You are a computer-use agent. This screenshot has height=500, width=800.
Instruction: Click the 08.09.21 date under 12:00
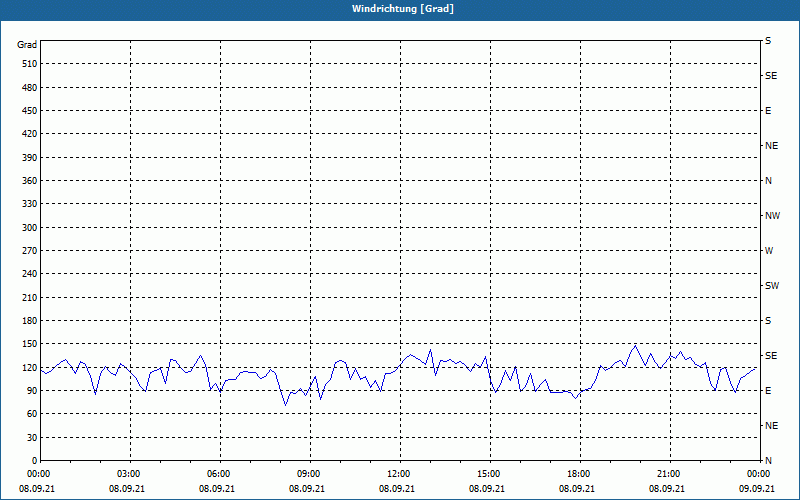point(396,488)
